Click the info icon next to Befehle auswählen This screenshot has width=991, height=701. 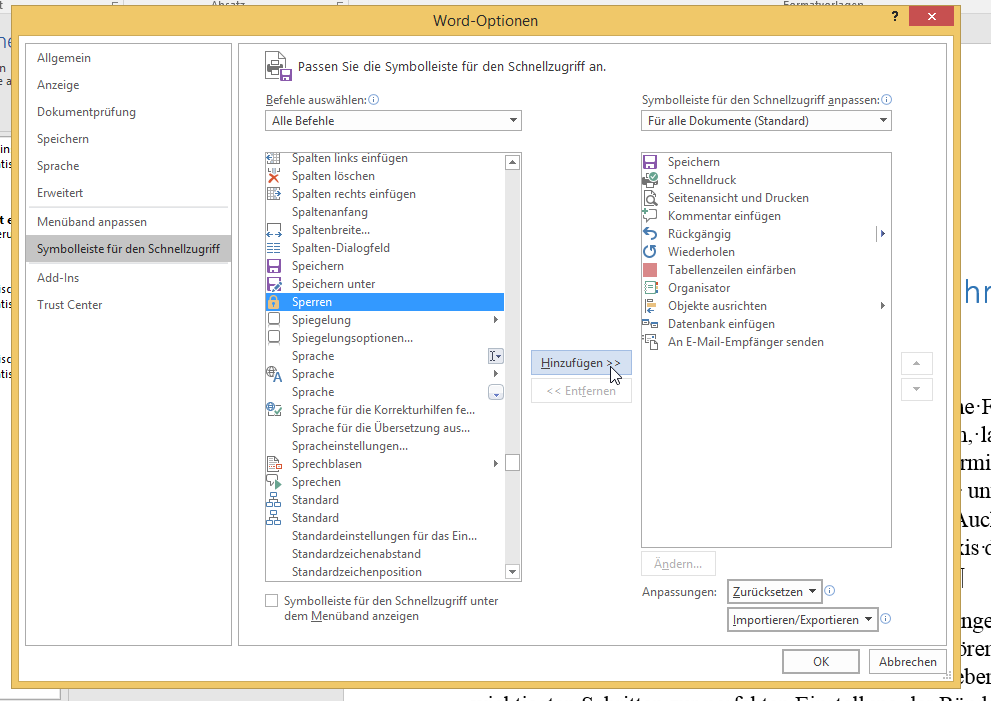[374, 100]
